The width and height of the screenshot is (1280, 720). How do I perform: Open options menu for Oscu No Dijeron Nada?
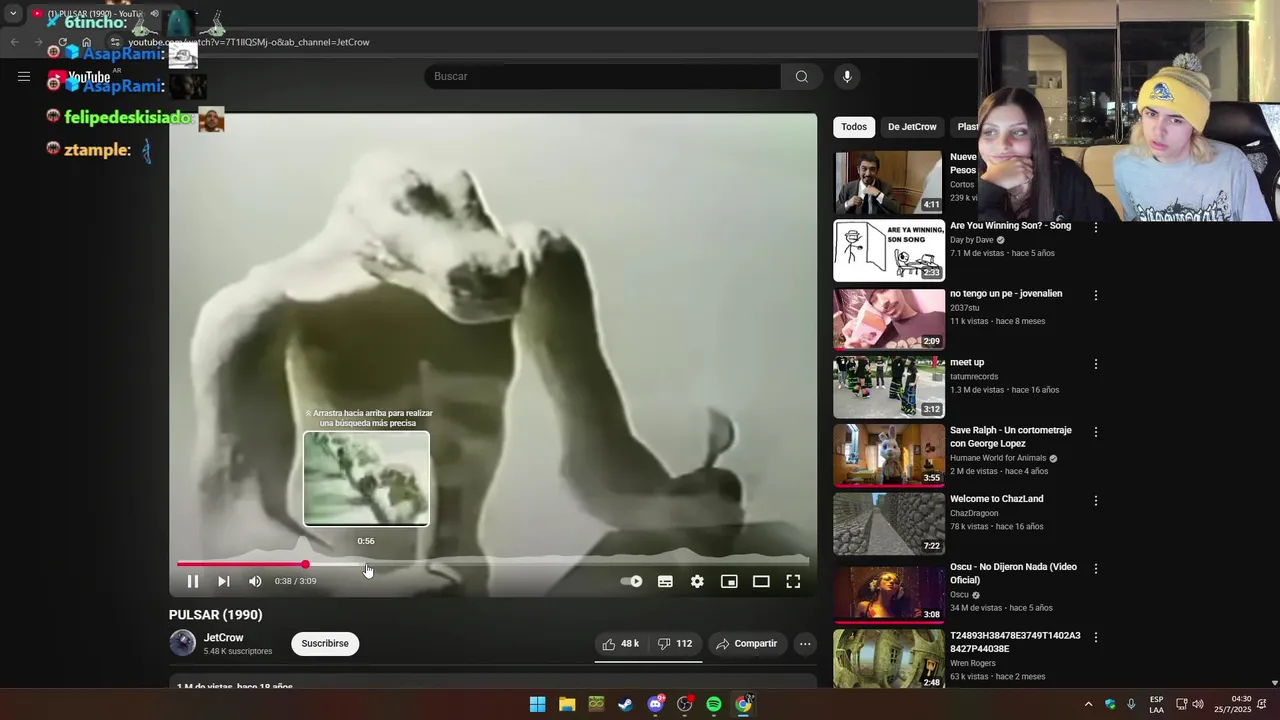1096,568
